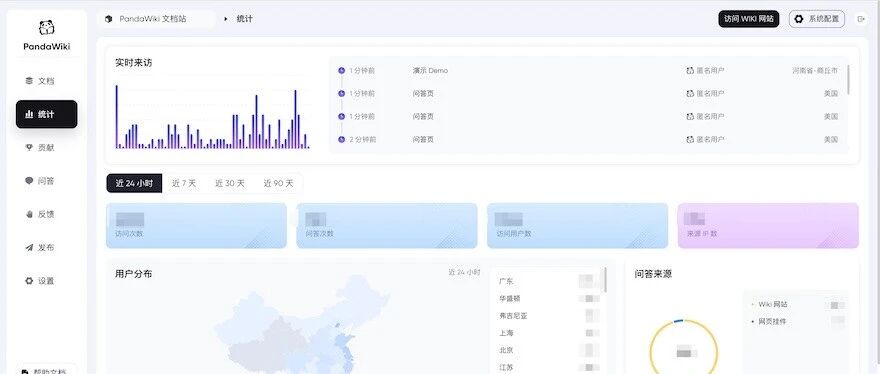The image size is (880, 374).
Task: Click the logout icon at top right
Action: pos(861,19)
